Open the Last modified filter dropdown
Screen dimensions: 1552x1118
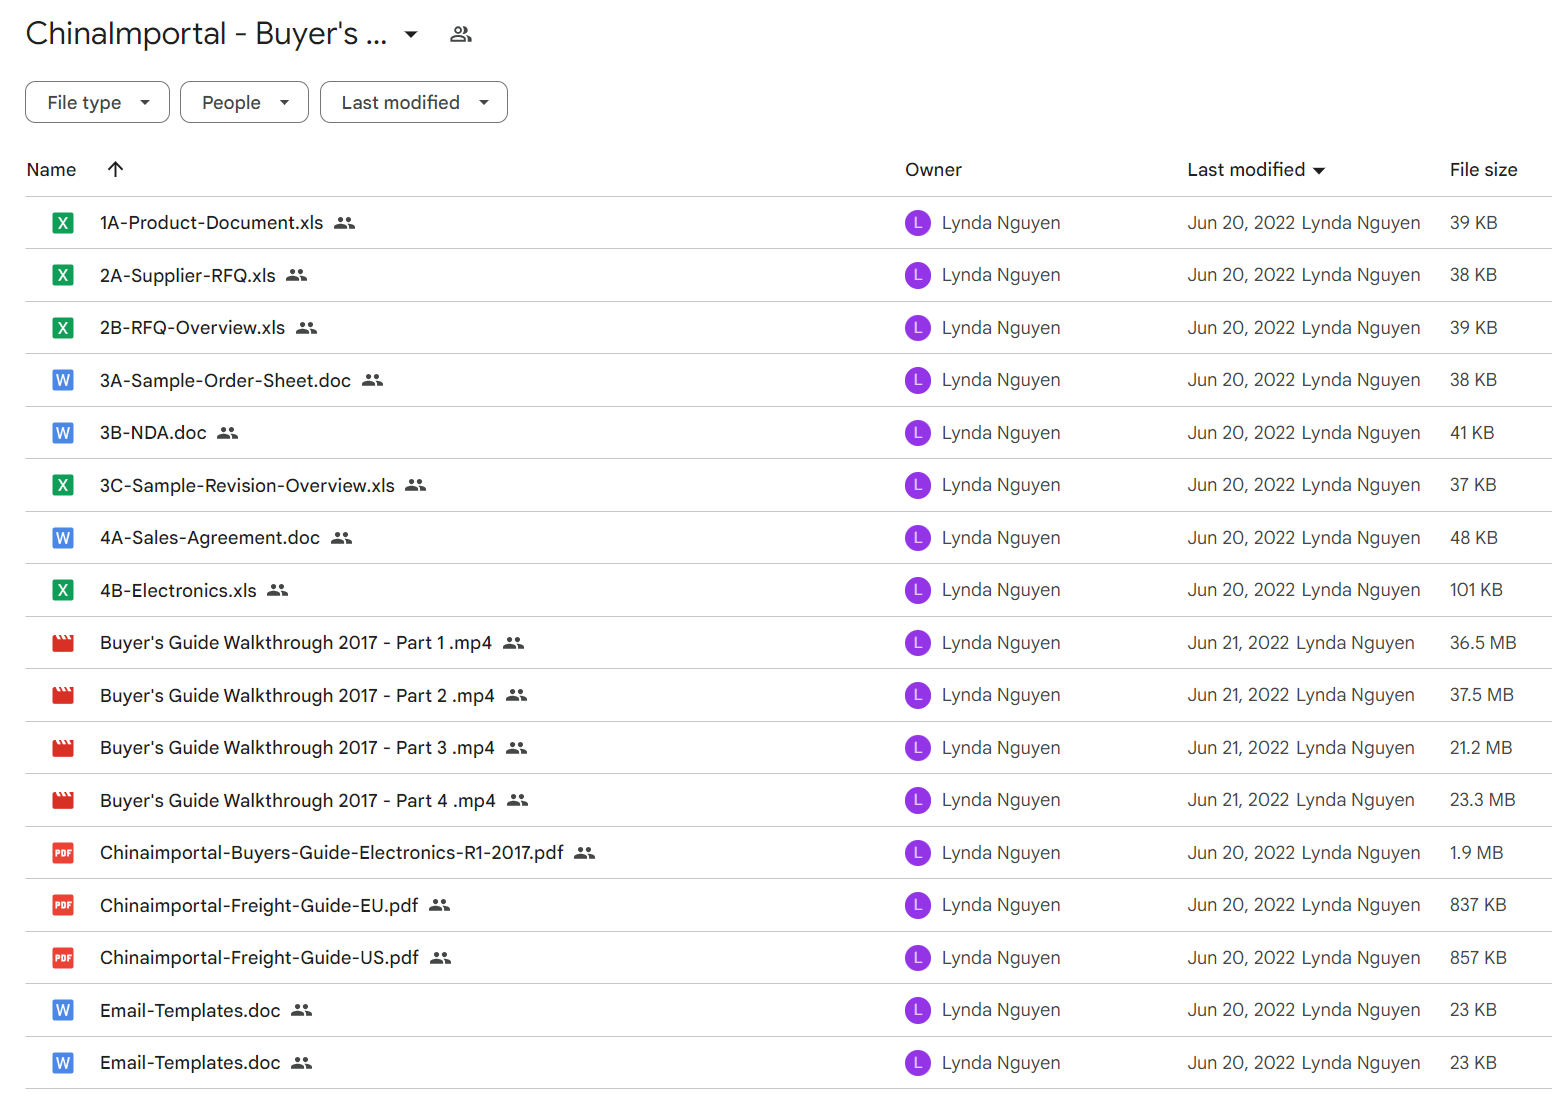[413, 102]
